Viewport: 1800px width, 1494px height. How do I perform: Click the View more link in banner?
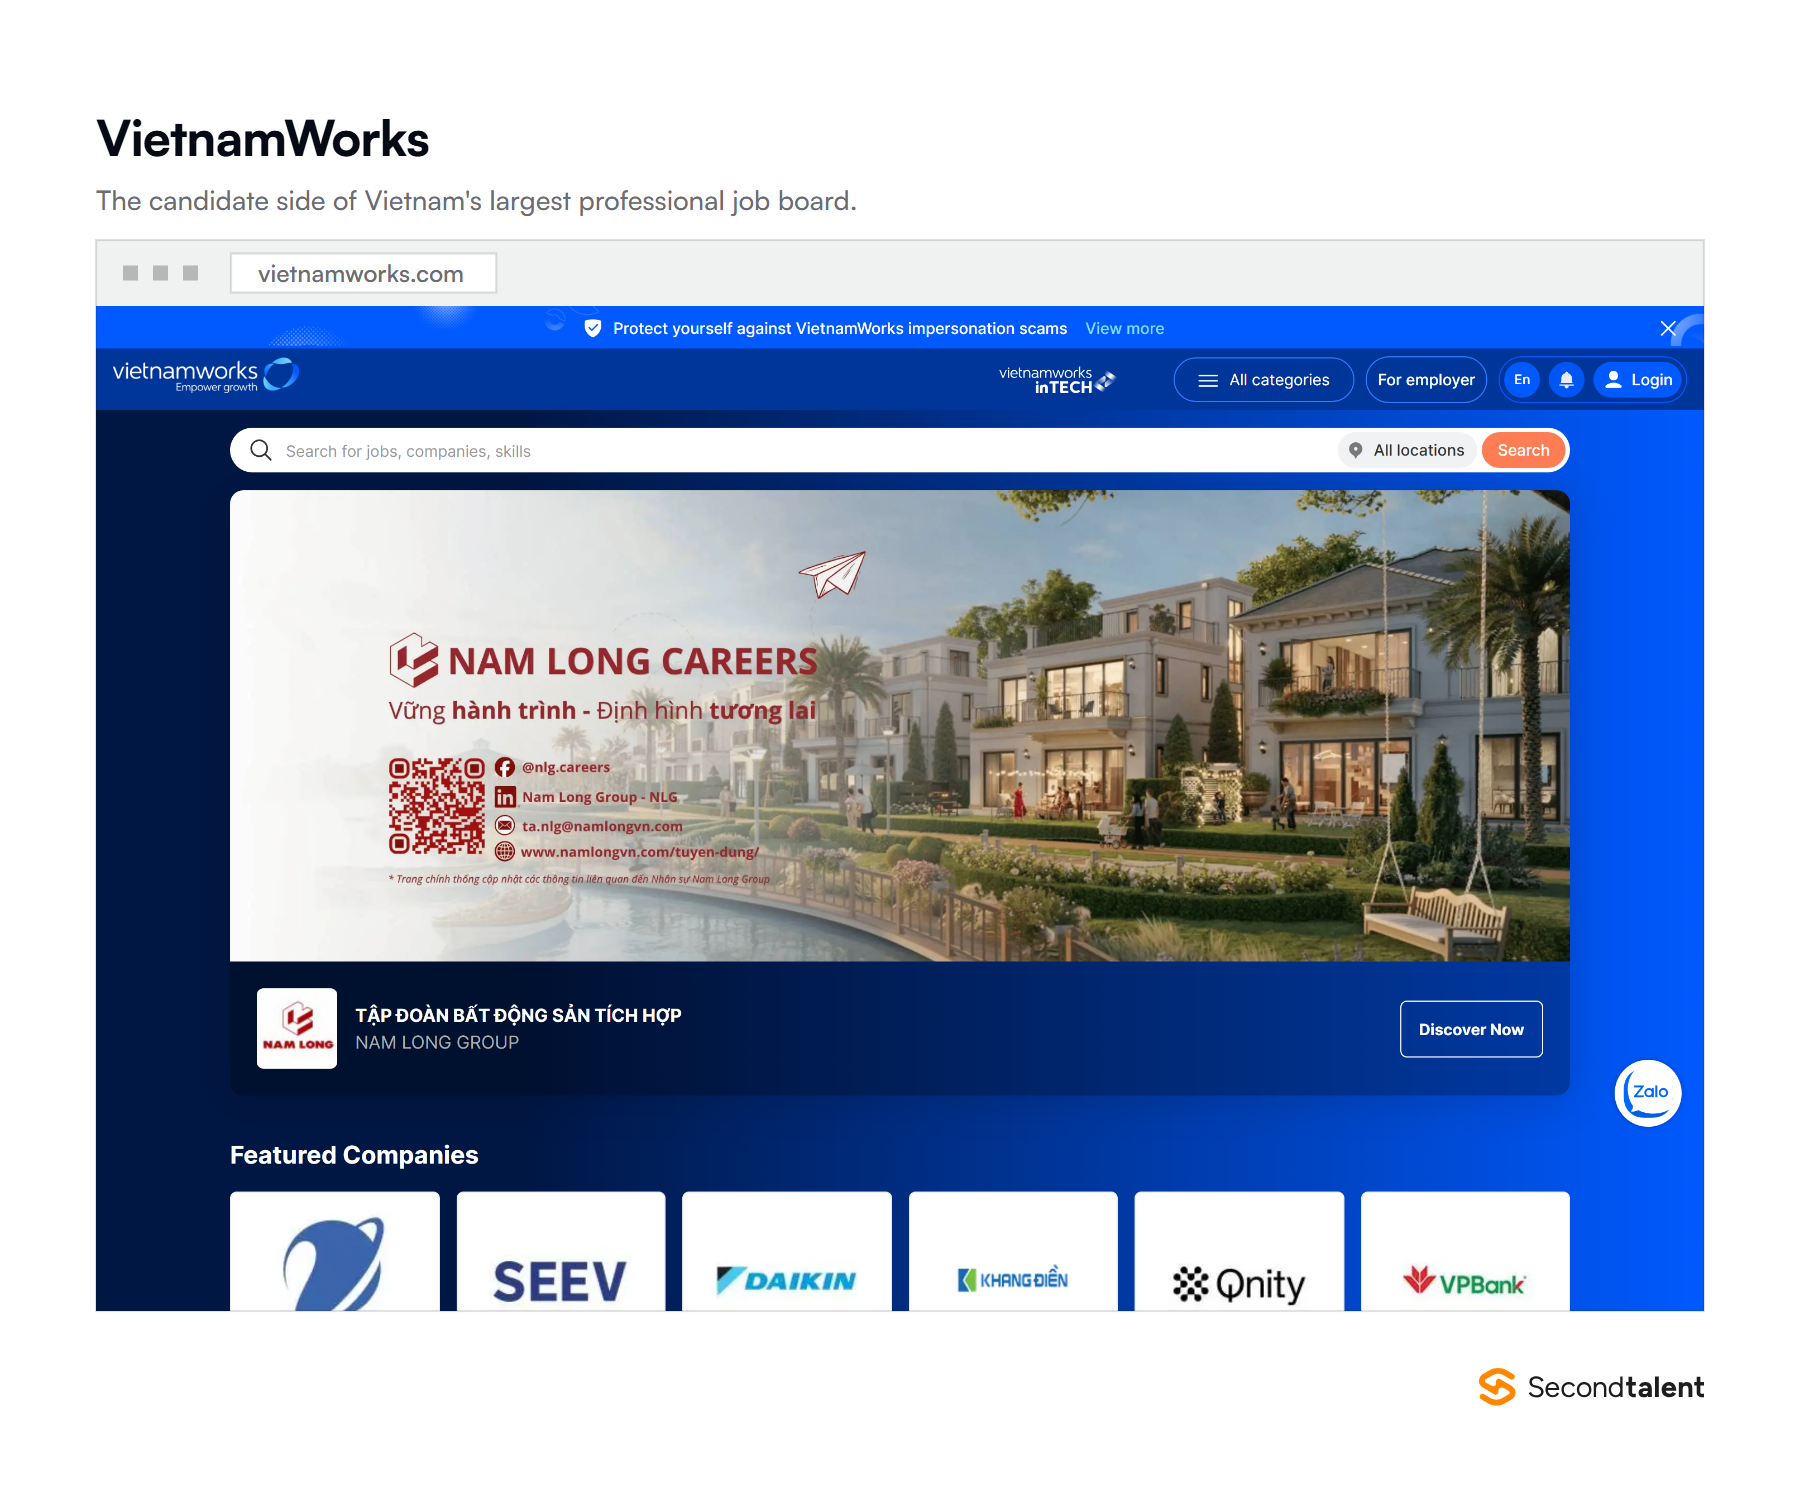click(x=1125, y=328)
